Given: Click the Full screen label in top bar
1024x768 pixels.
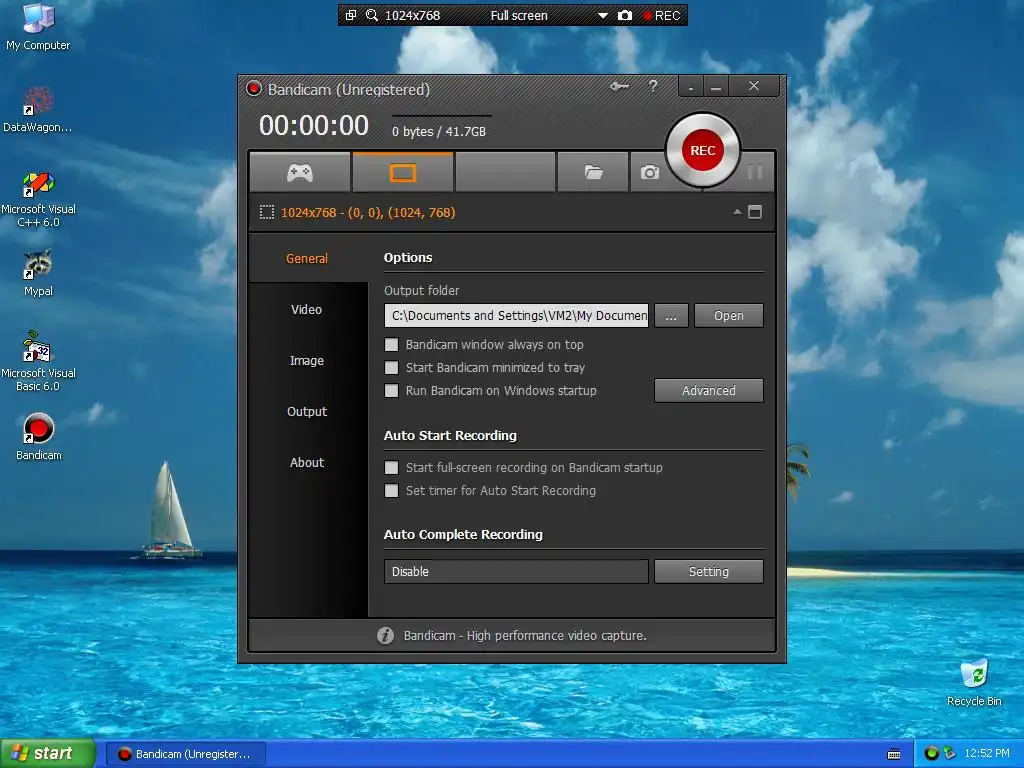Looking at the screenshot, I should (519, 16).
